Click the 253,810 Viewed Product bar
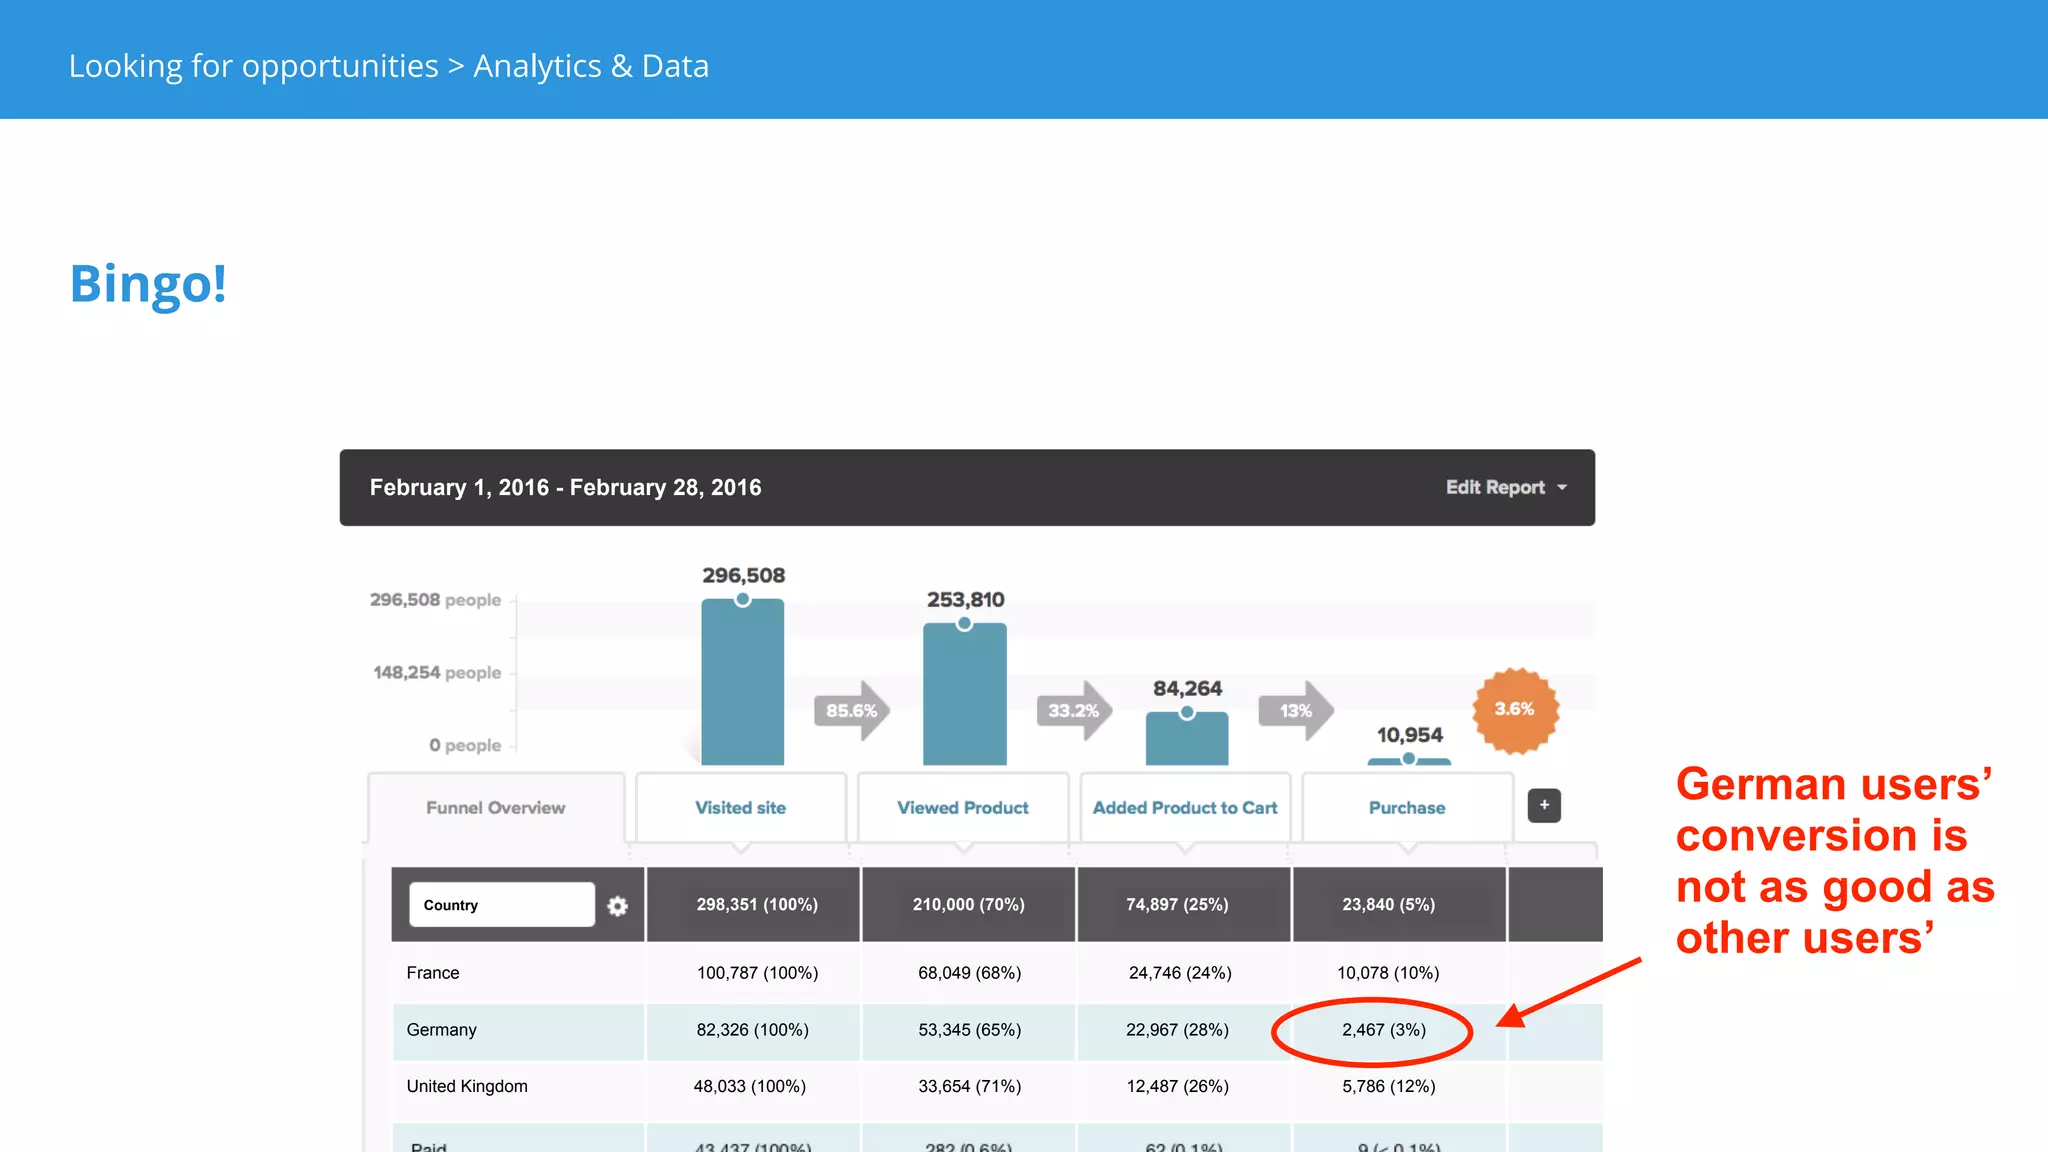Image resolution: width=2048 pixels, height=1152 pixels. point(965,694)
